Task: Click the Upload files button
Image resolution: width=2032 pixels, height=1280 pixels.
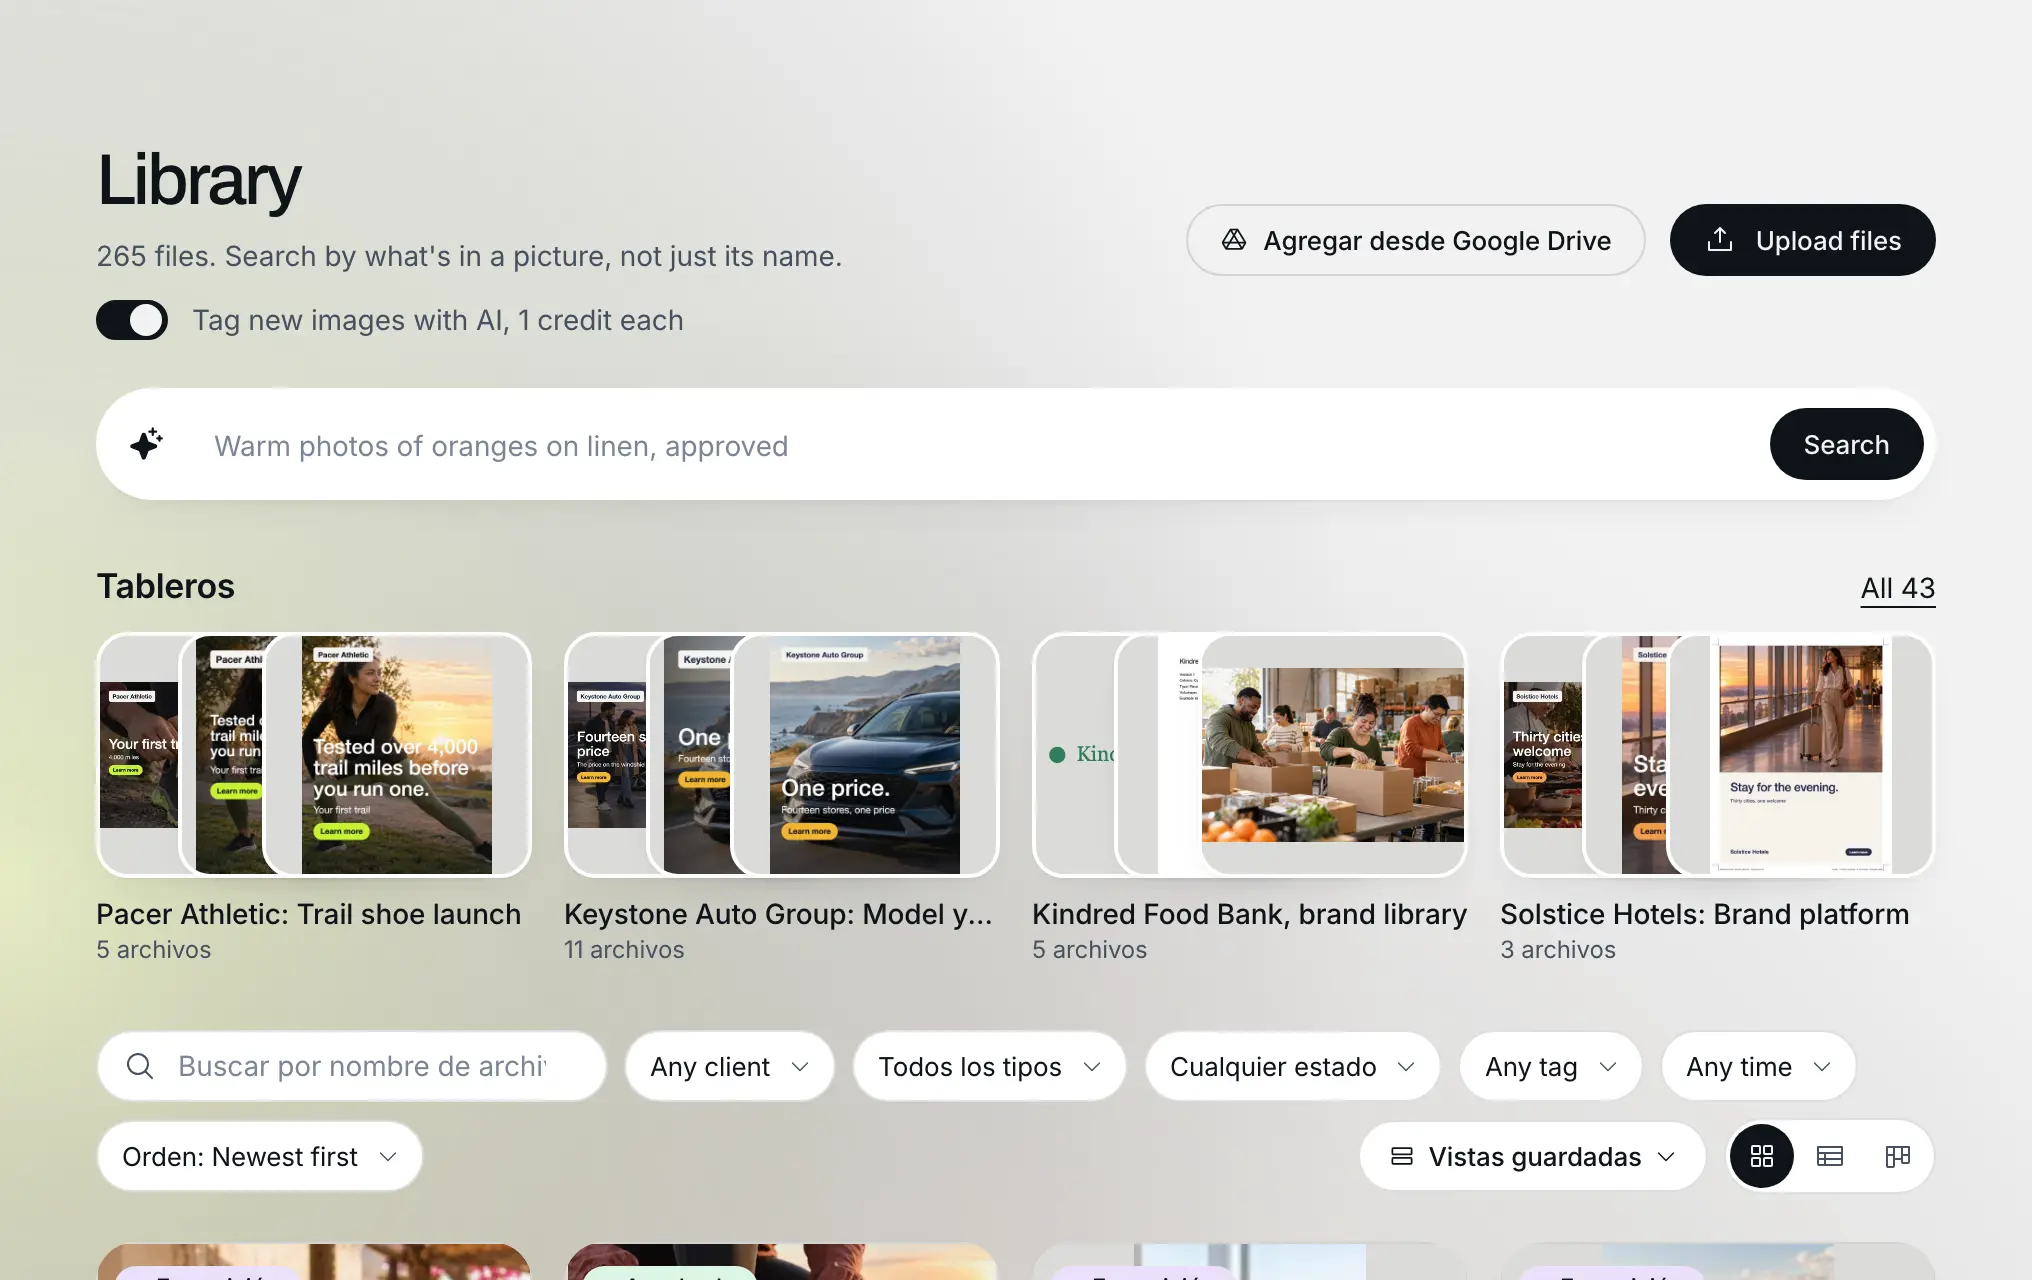Action: point(1802,240)
